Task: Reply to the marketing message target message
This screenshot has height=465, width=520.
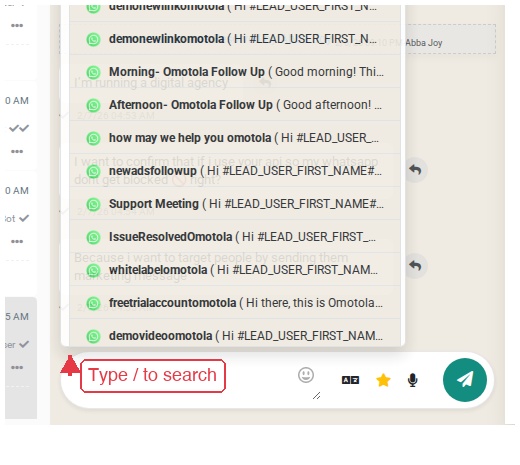Action: [x=415, y=266]
